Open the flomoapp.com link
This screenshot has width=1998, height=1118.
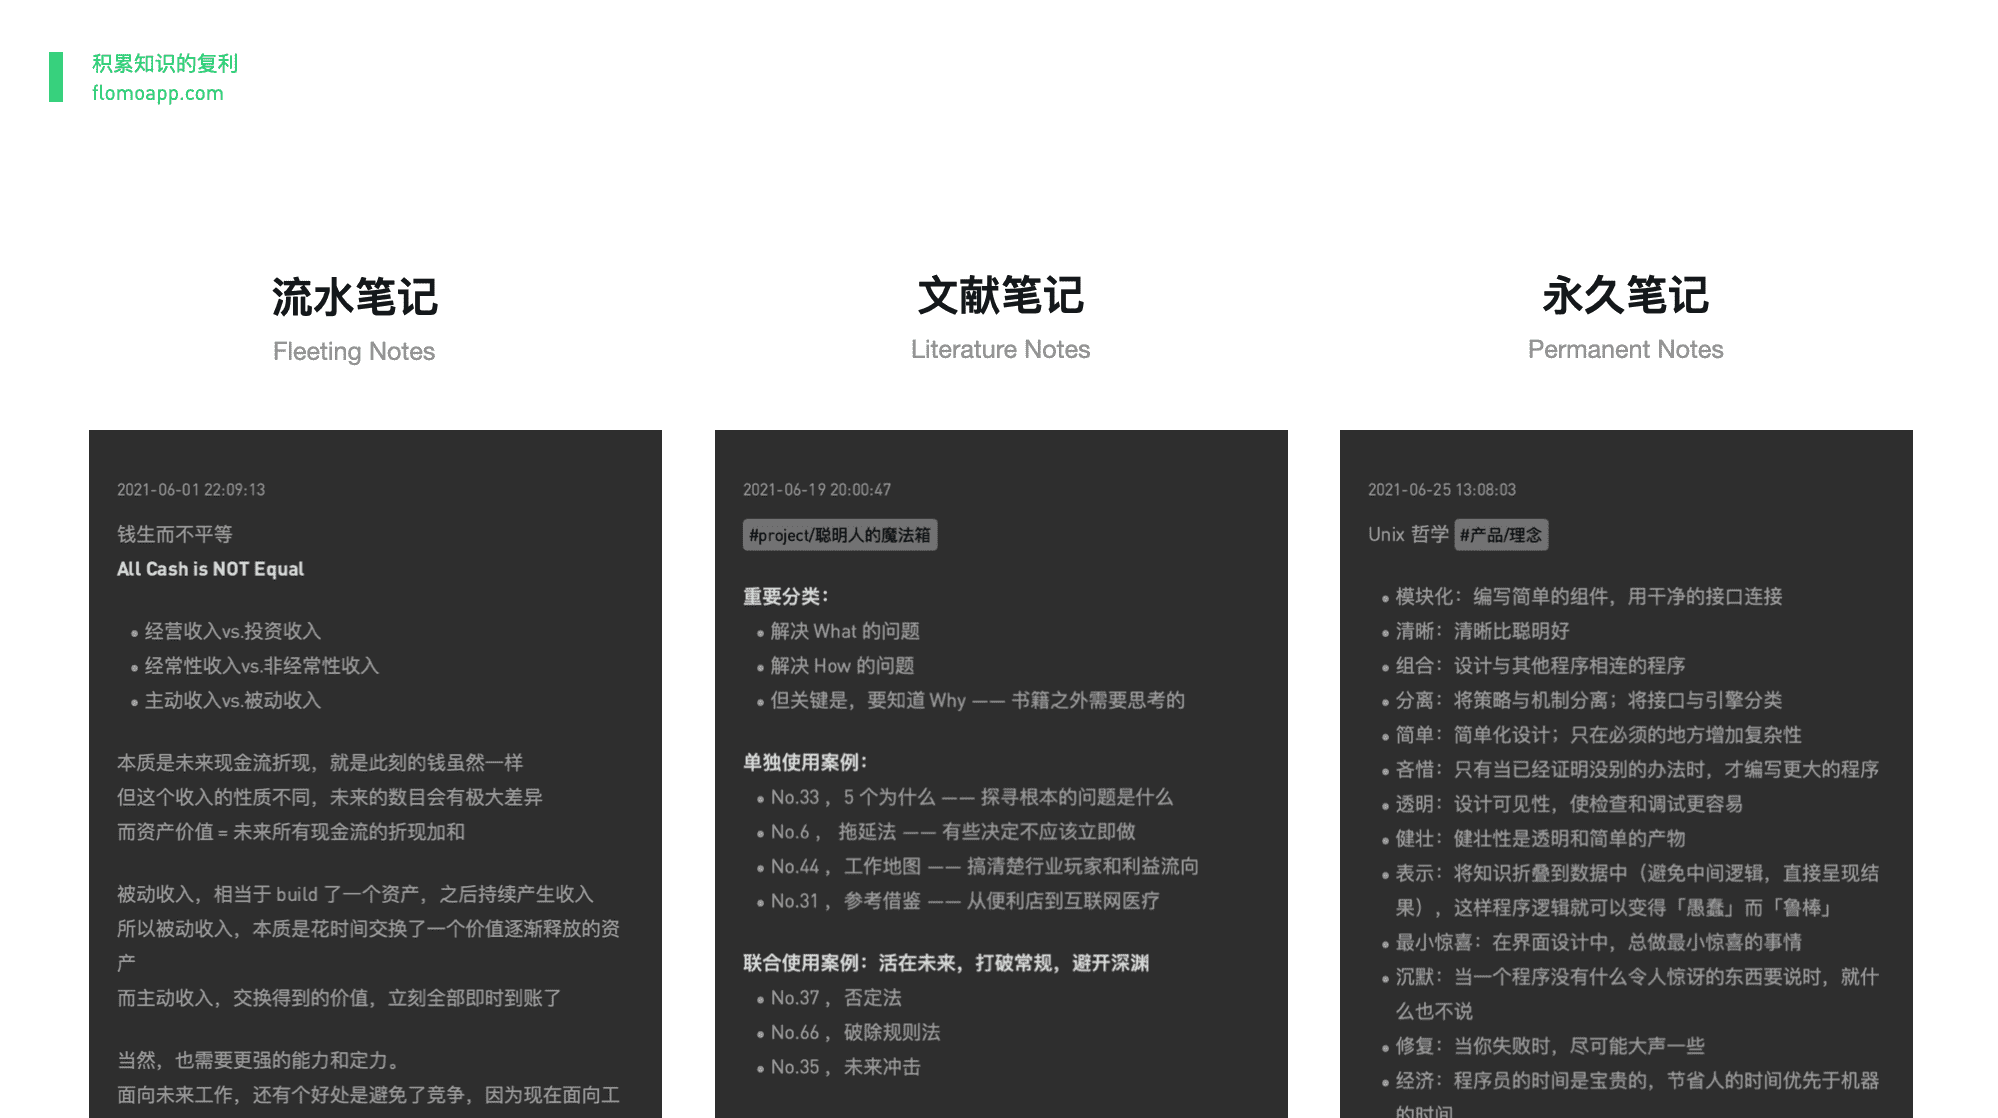pos(158,93)
